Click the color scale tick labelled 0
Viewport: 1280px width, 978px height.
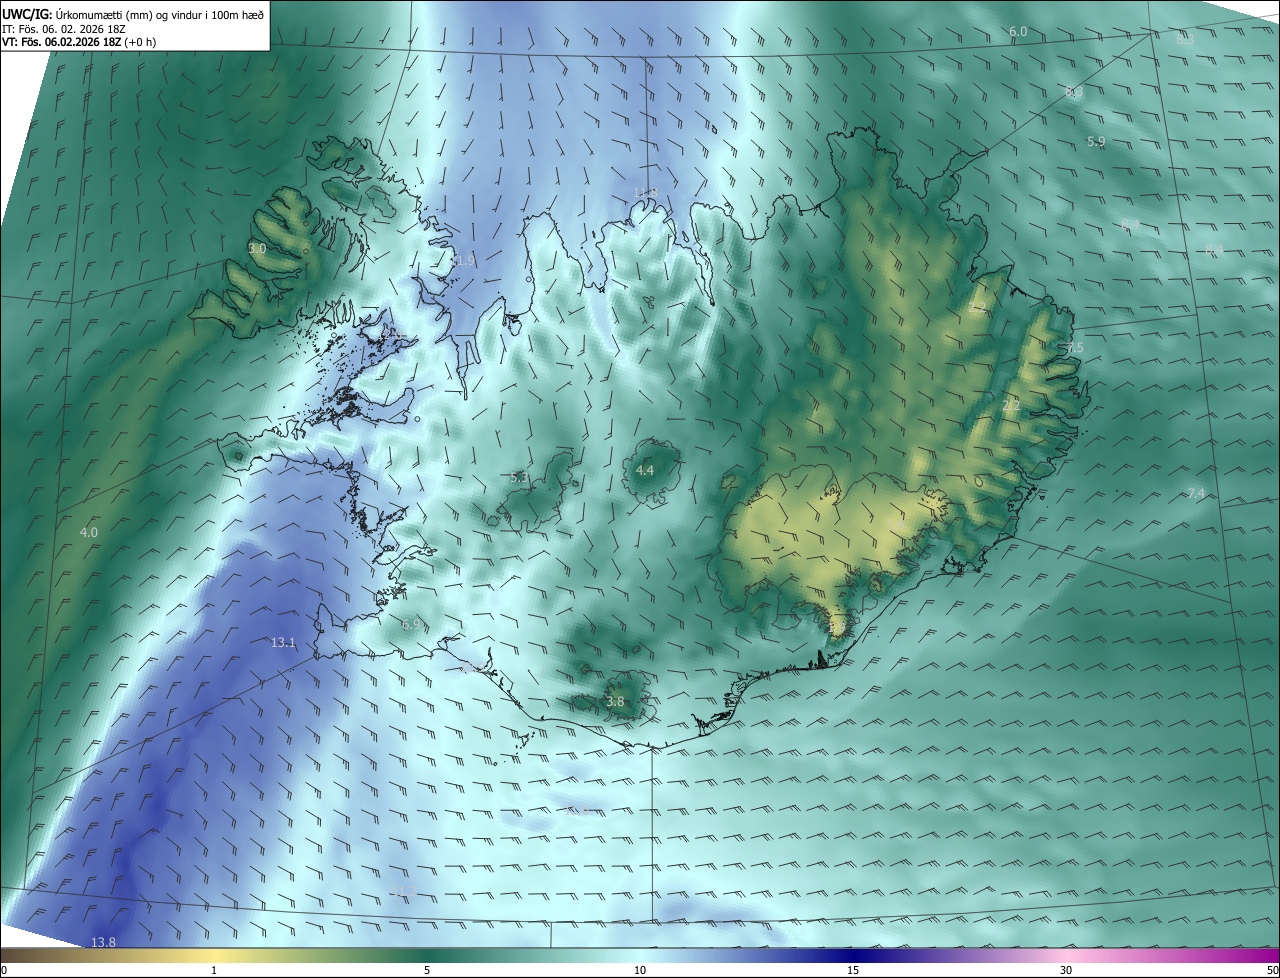pos(4,970)
